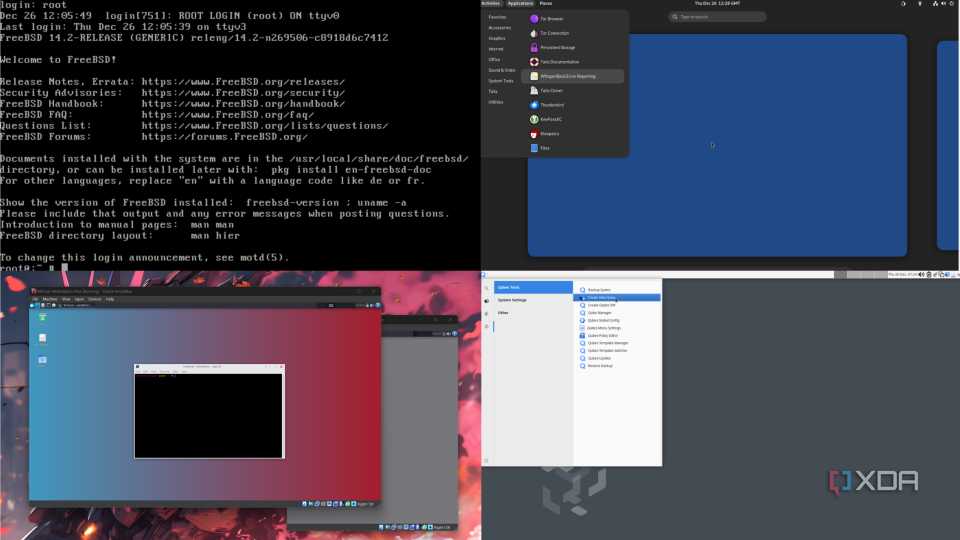Select the Other category in Qubes menu
The image size is (960, 540).
point(533,313)
